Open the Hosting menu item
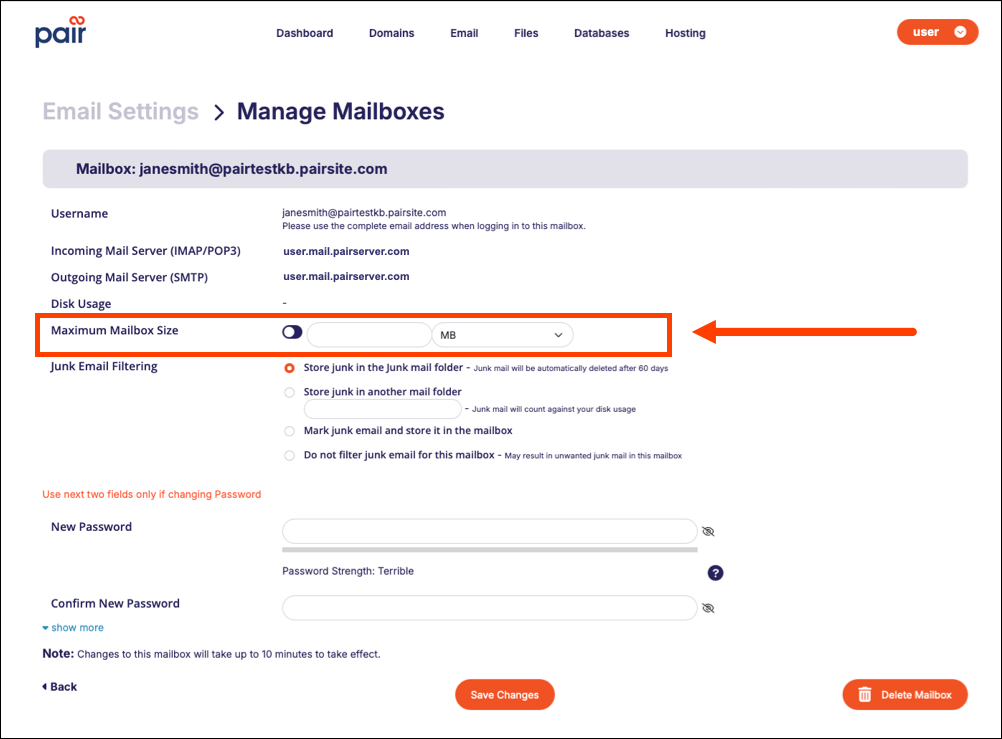Viewport: 1002px width, 739px height. pos(685,33)
